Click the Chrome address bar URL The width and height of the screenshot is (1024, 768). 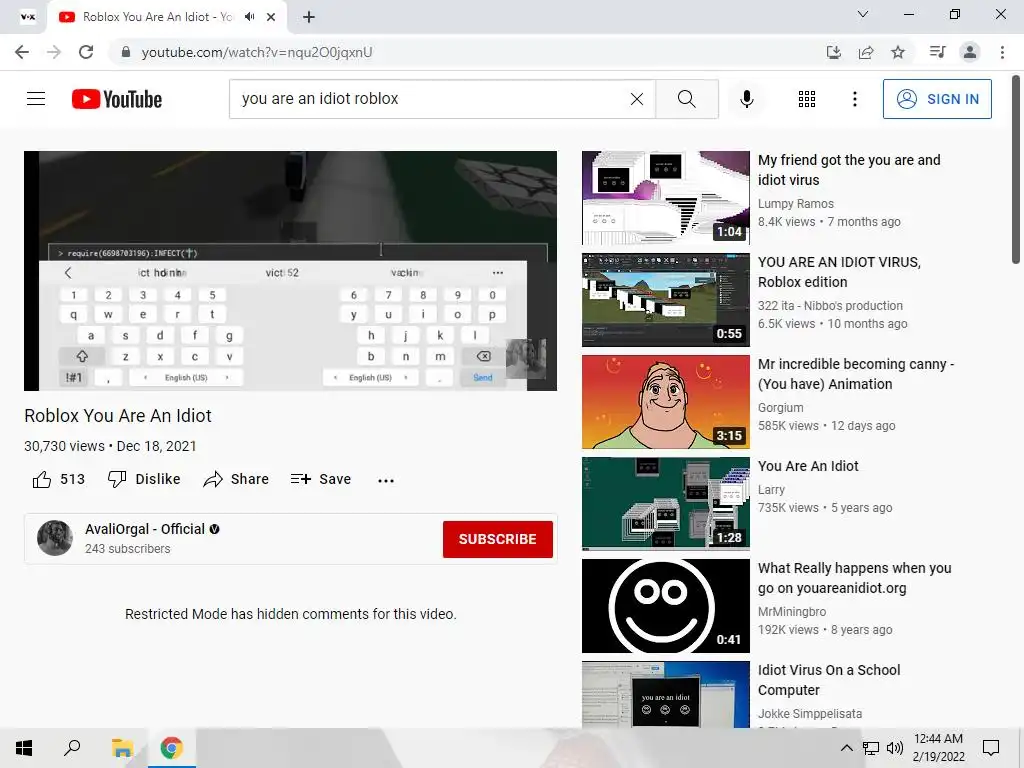pyautogui.click(x=257, y=52)
